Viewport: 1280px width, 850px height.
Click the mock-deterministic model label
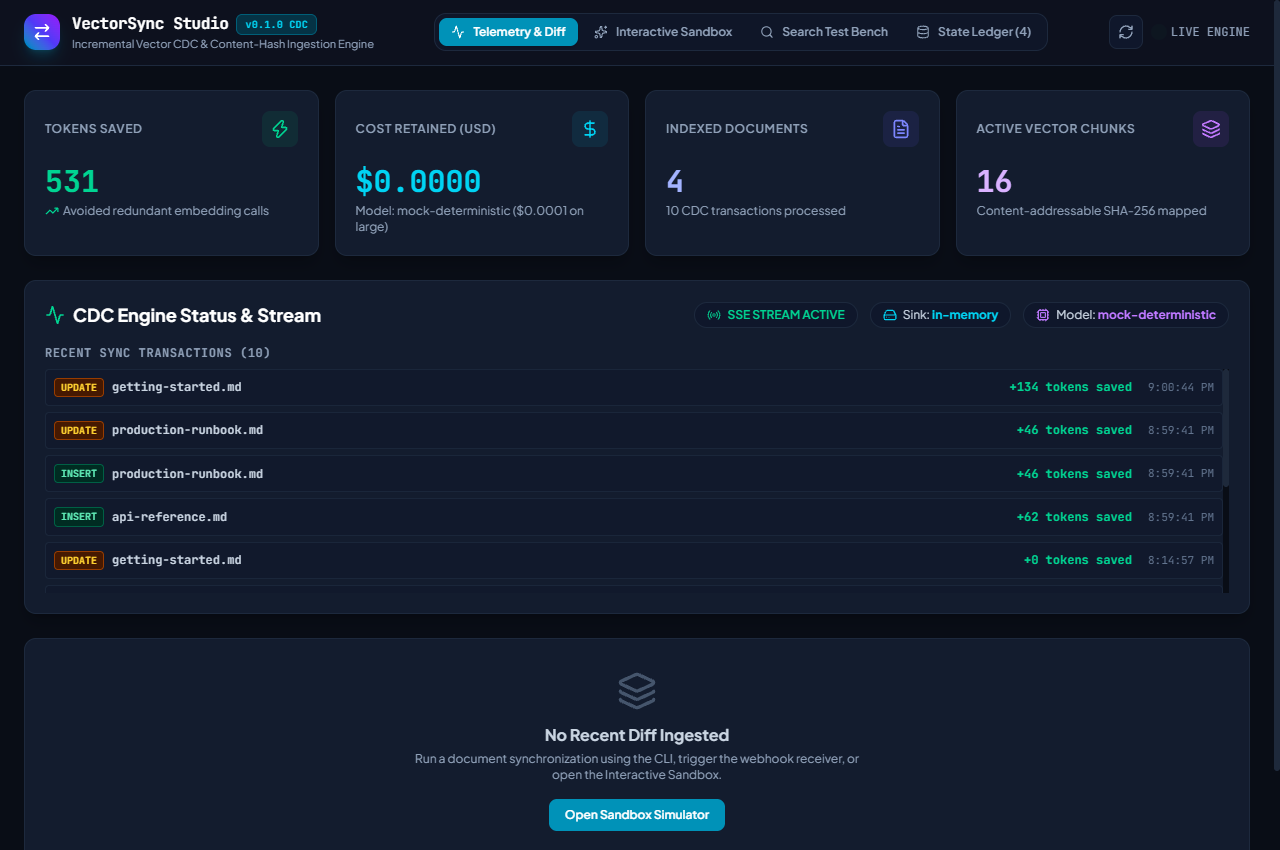tap(1157, 315)
